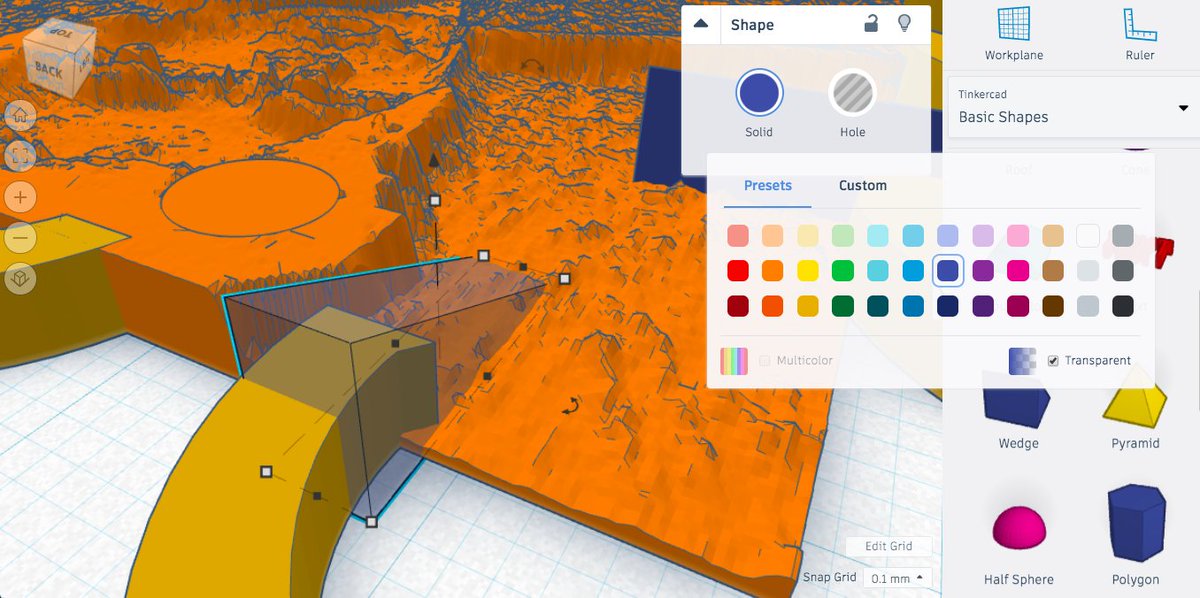Click the curved rotation arrow near bottom of shape
The width and height of the screenshot is (1200, 598).
click(571, 406)
